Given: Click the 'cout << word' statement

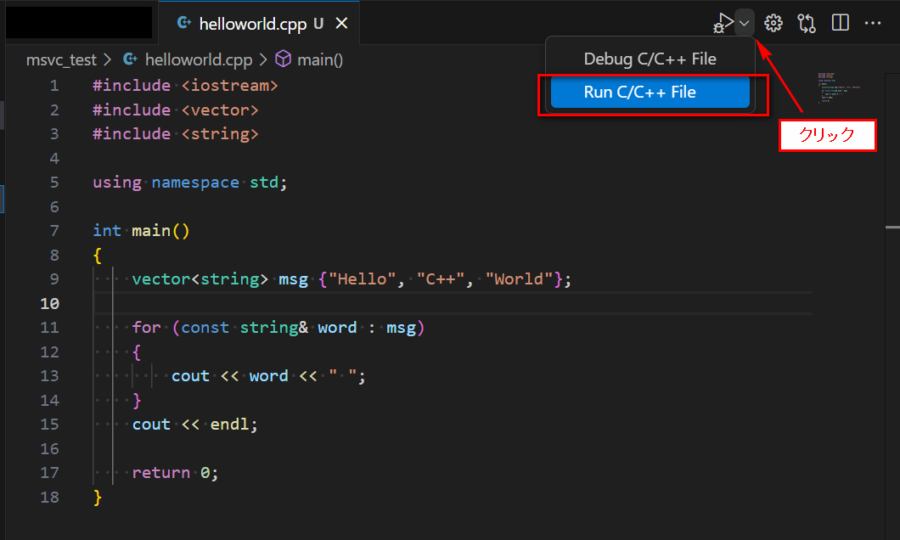Looking at the screenshot, I should pos(268,376).
